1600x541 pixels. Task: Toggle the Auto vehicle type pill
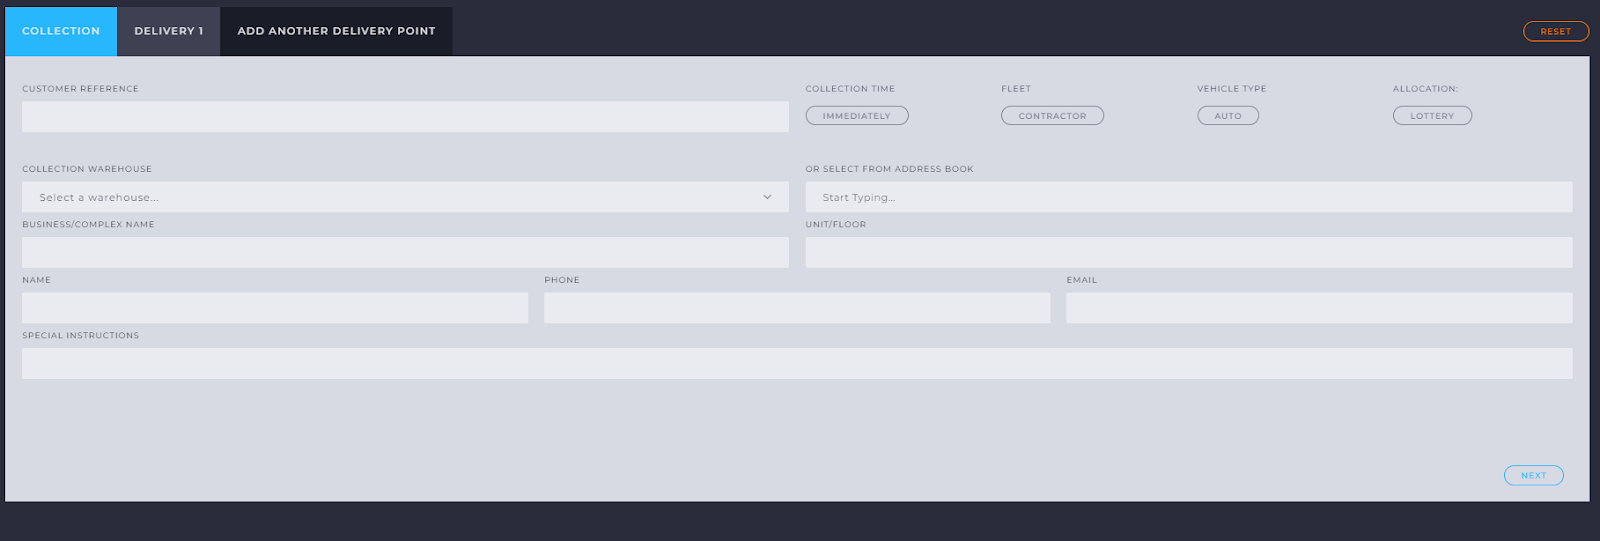tap(1228, 115)
